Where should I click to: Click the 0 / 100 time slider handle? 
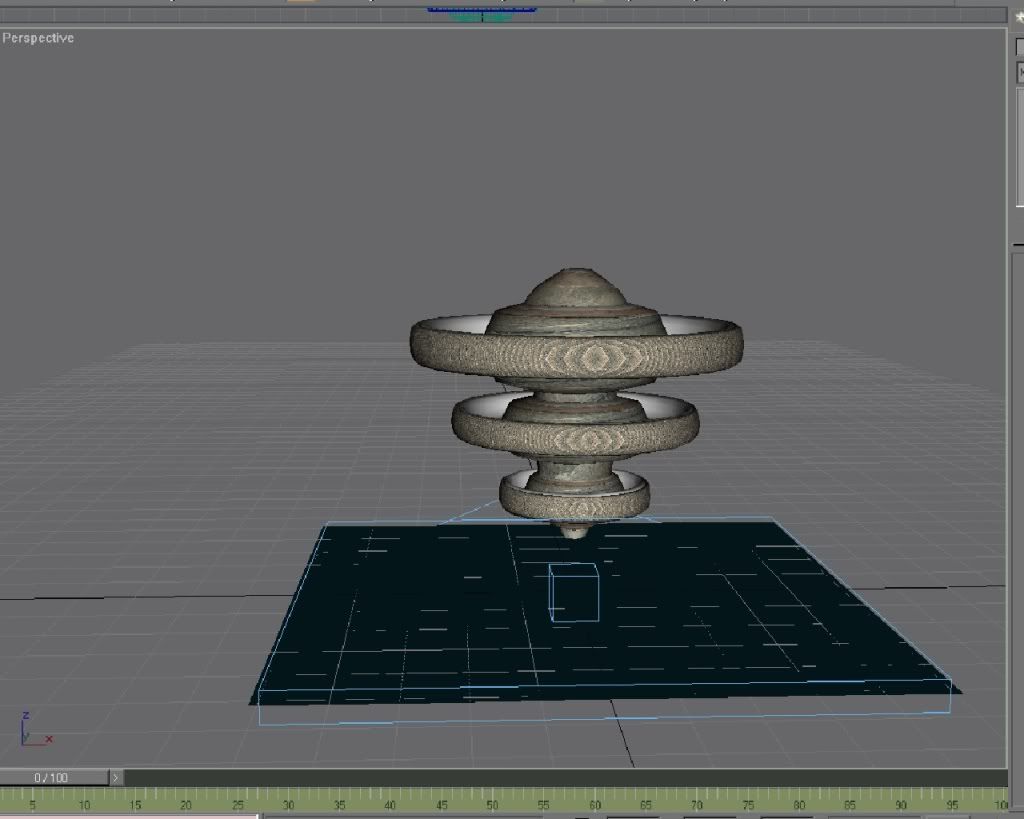click(52, 777)
